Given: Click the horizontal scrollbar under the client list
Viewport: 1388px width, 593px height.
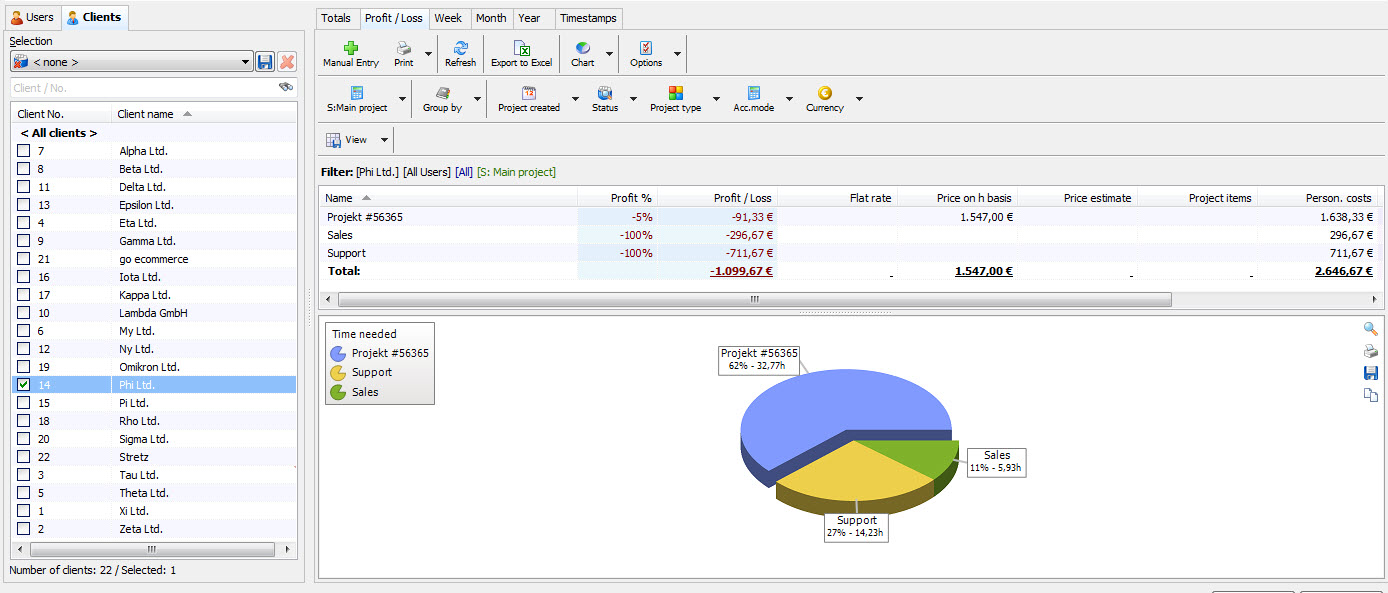Looking at the screenshot, I should pos(150,548).
